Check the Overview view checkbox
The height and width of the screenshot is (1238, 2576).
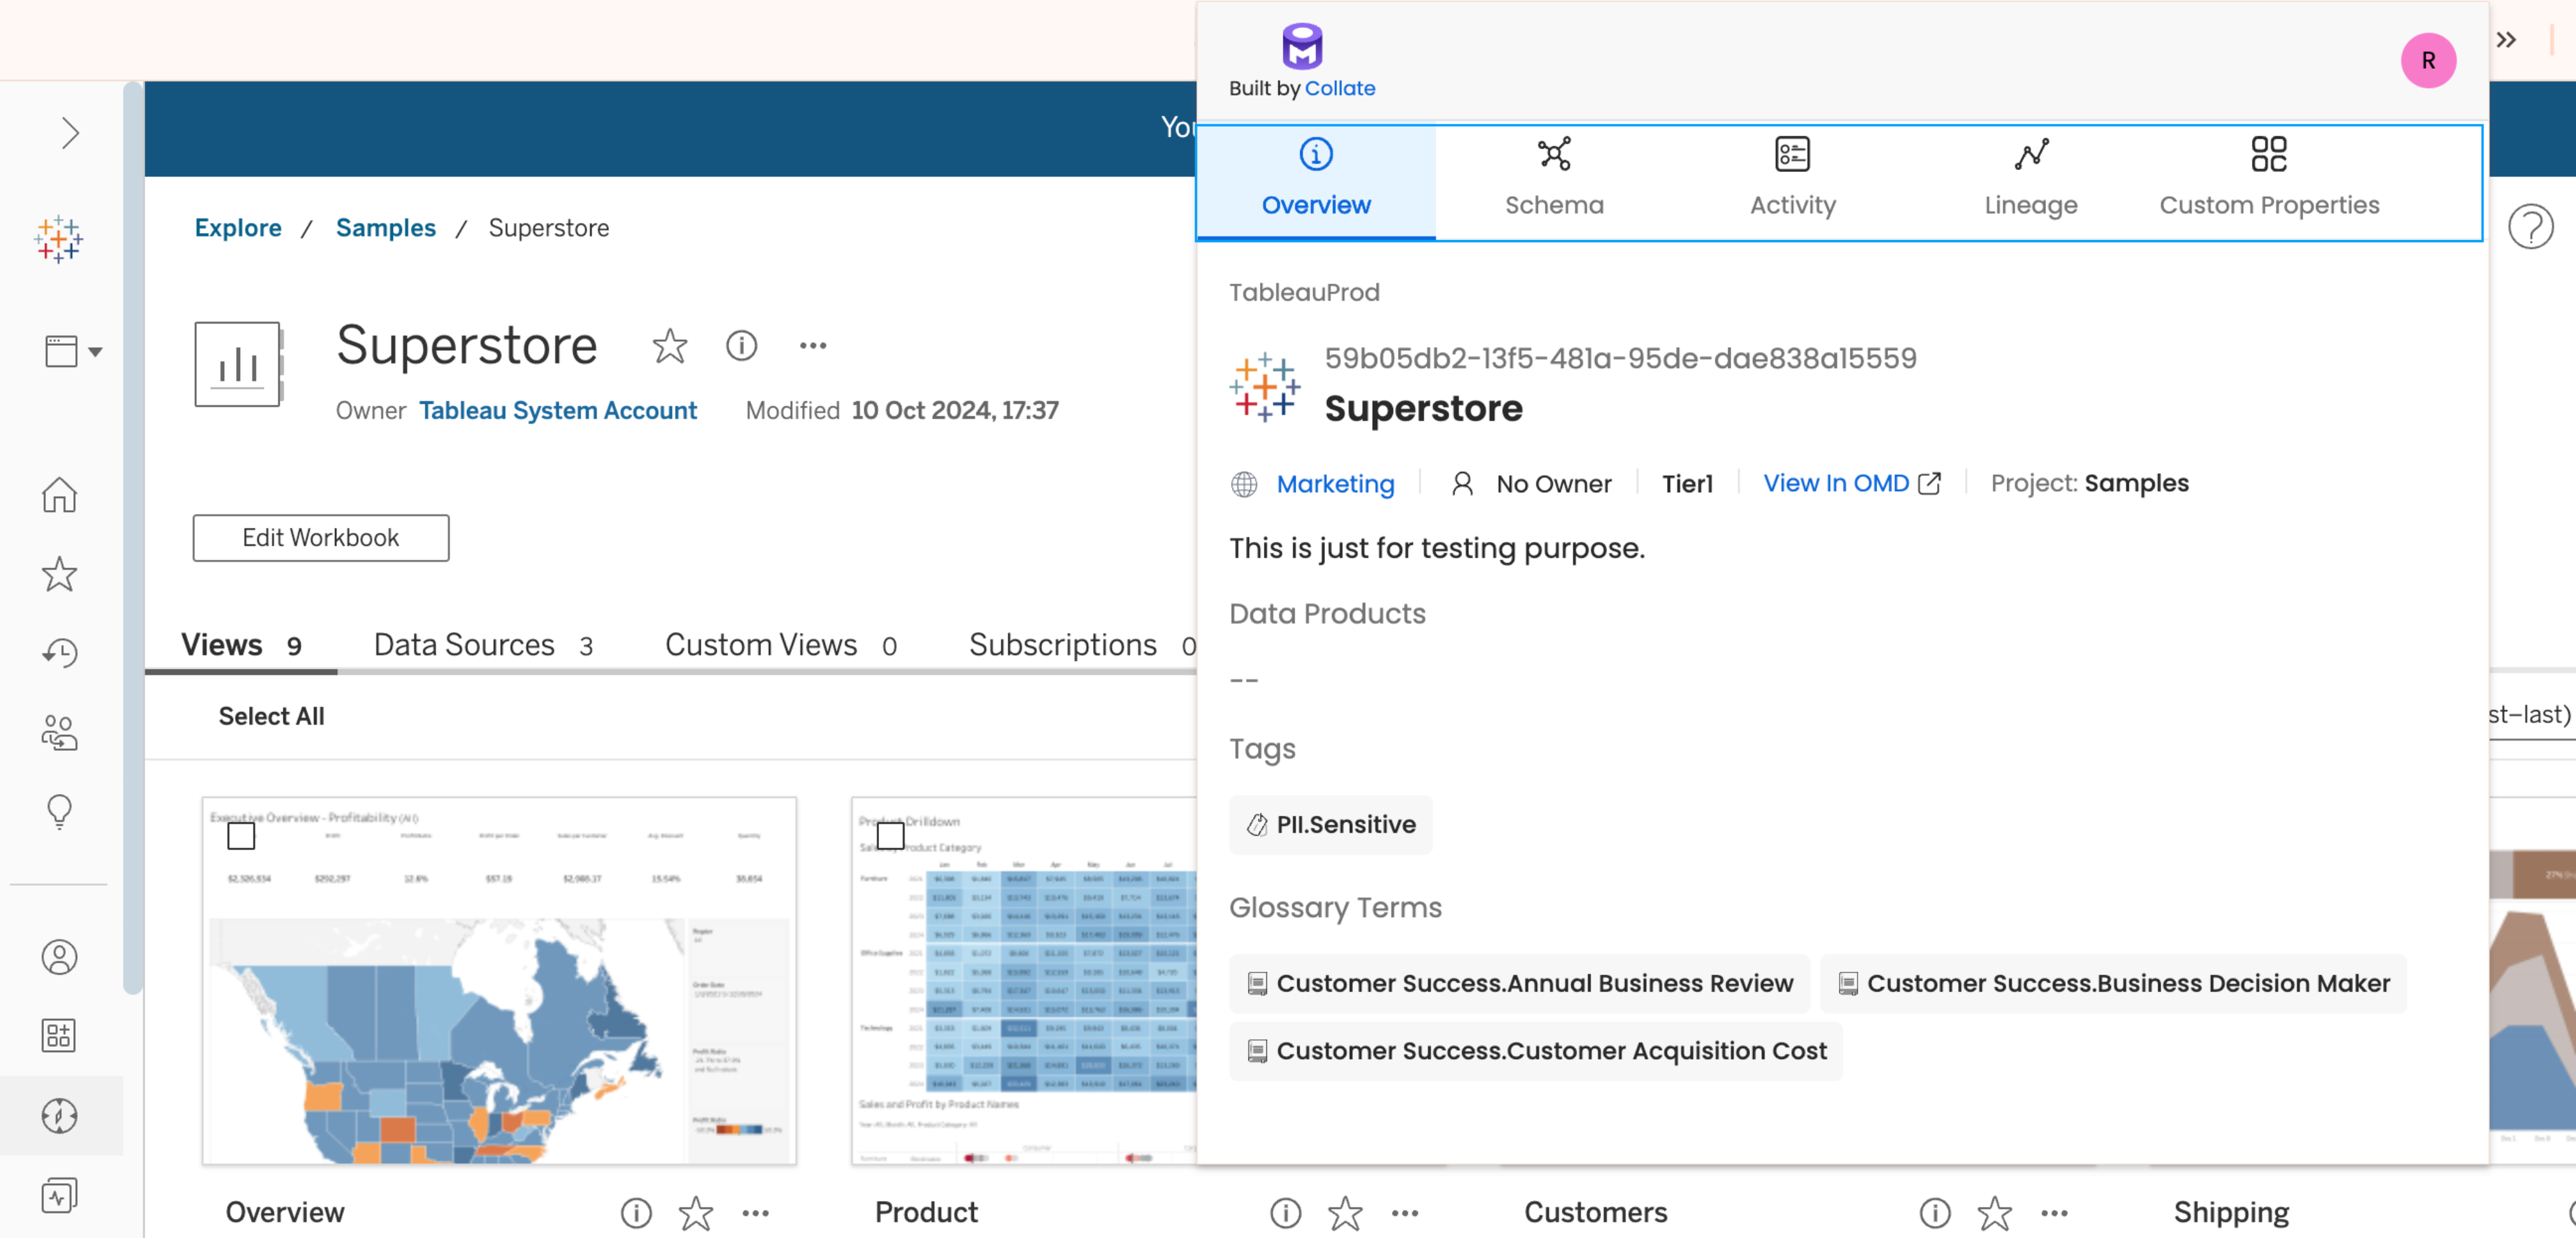pos(241,836)
